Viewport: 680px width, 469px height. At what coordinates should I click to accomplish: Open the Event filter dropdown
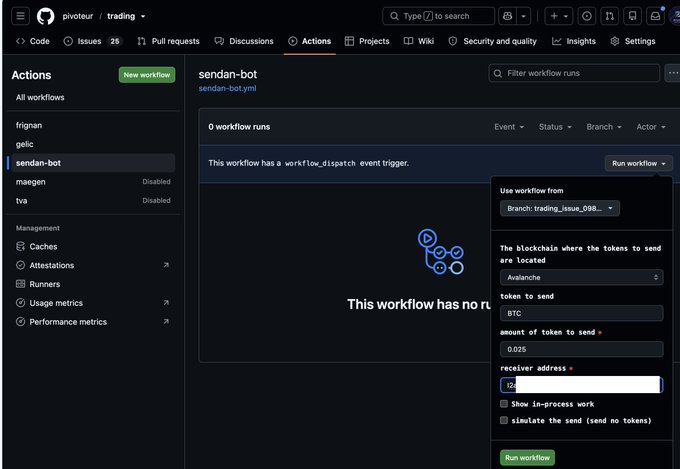509,127
